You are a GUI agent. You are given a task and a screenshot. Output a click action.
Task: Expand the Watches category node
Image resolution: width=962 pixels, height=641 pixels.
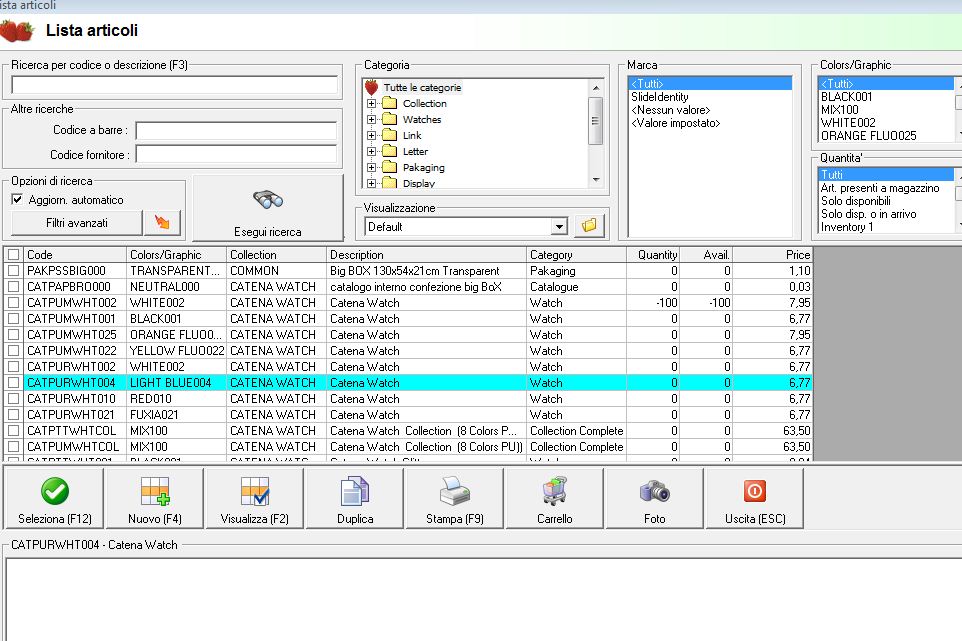371,119
